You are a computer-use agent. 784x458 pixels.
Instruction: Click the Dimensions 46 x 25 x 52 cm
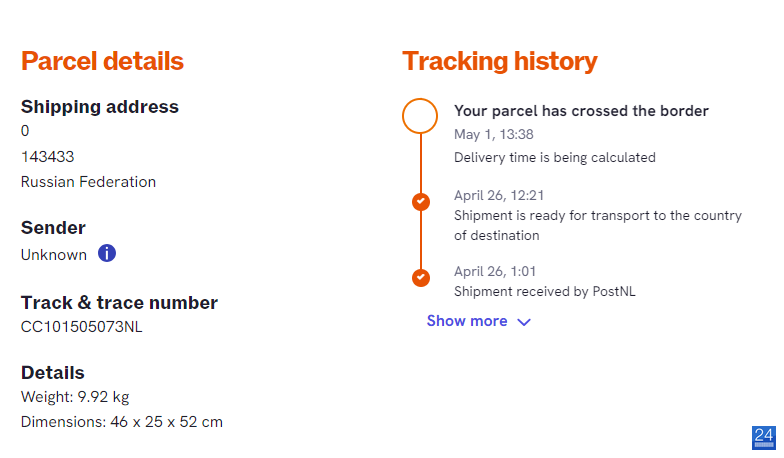coord(122,422)
